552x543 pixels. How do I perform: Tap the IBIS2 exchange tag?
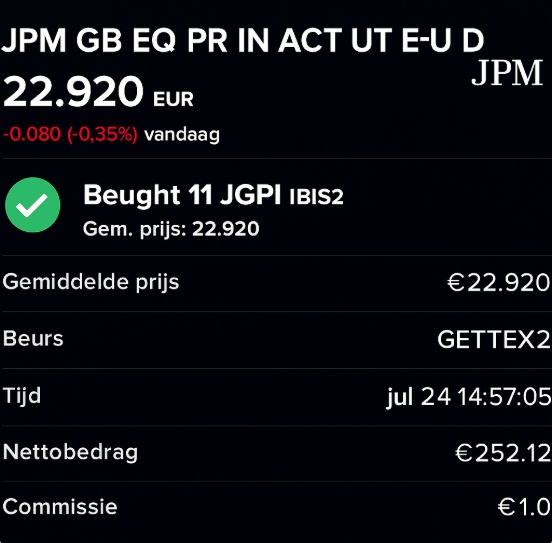pos(316,197)
